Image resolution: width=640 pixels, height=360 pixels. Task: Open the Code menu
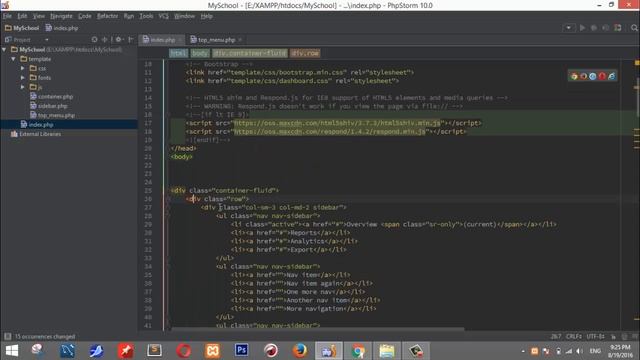tap(84, 16)
